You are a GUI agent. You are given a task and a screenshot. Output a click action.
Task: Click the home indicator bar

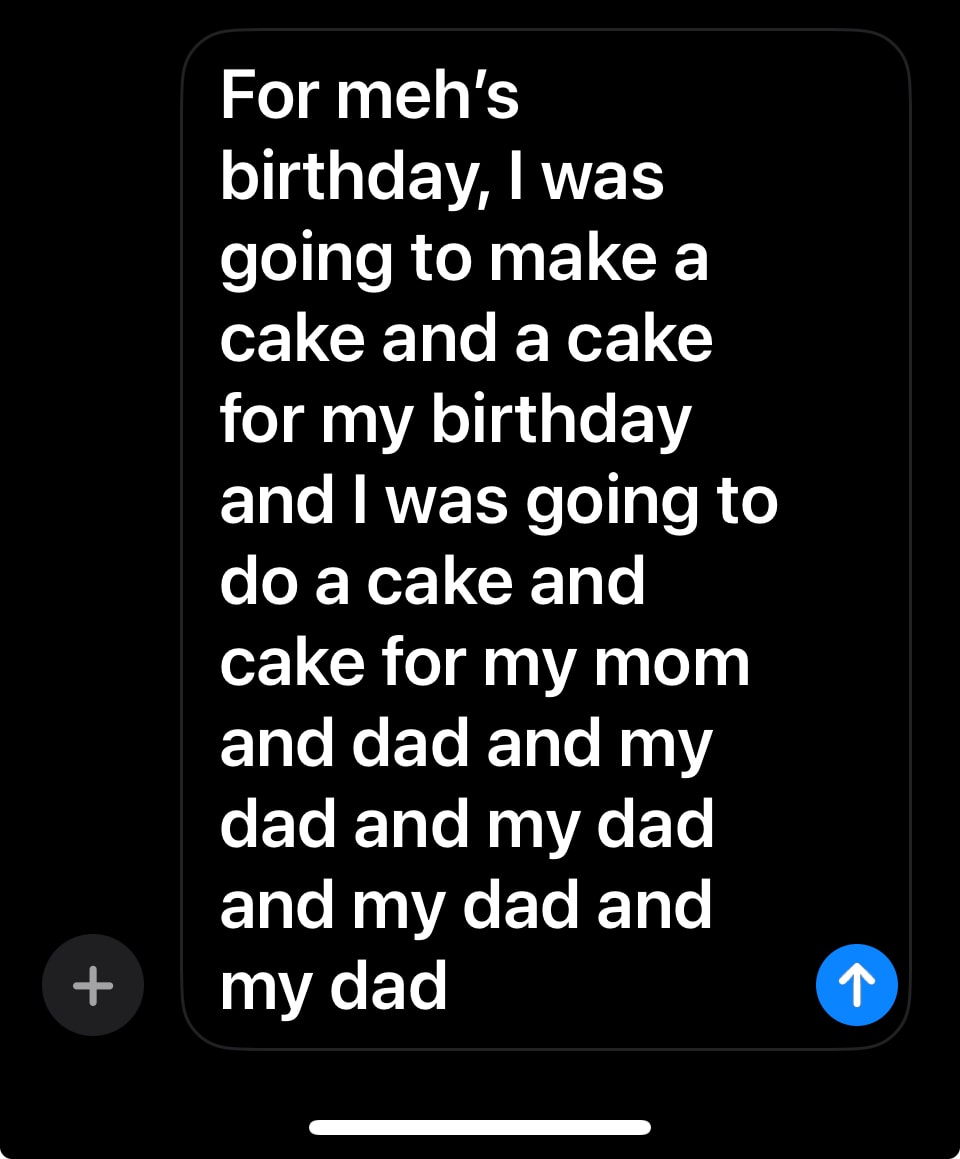[480, 1127]
